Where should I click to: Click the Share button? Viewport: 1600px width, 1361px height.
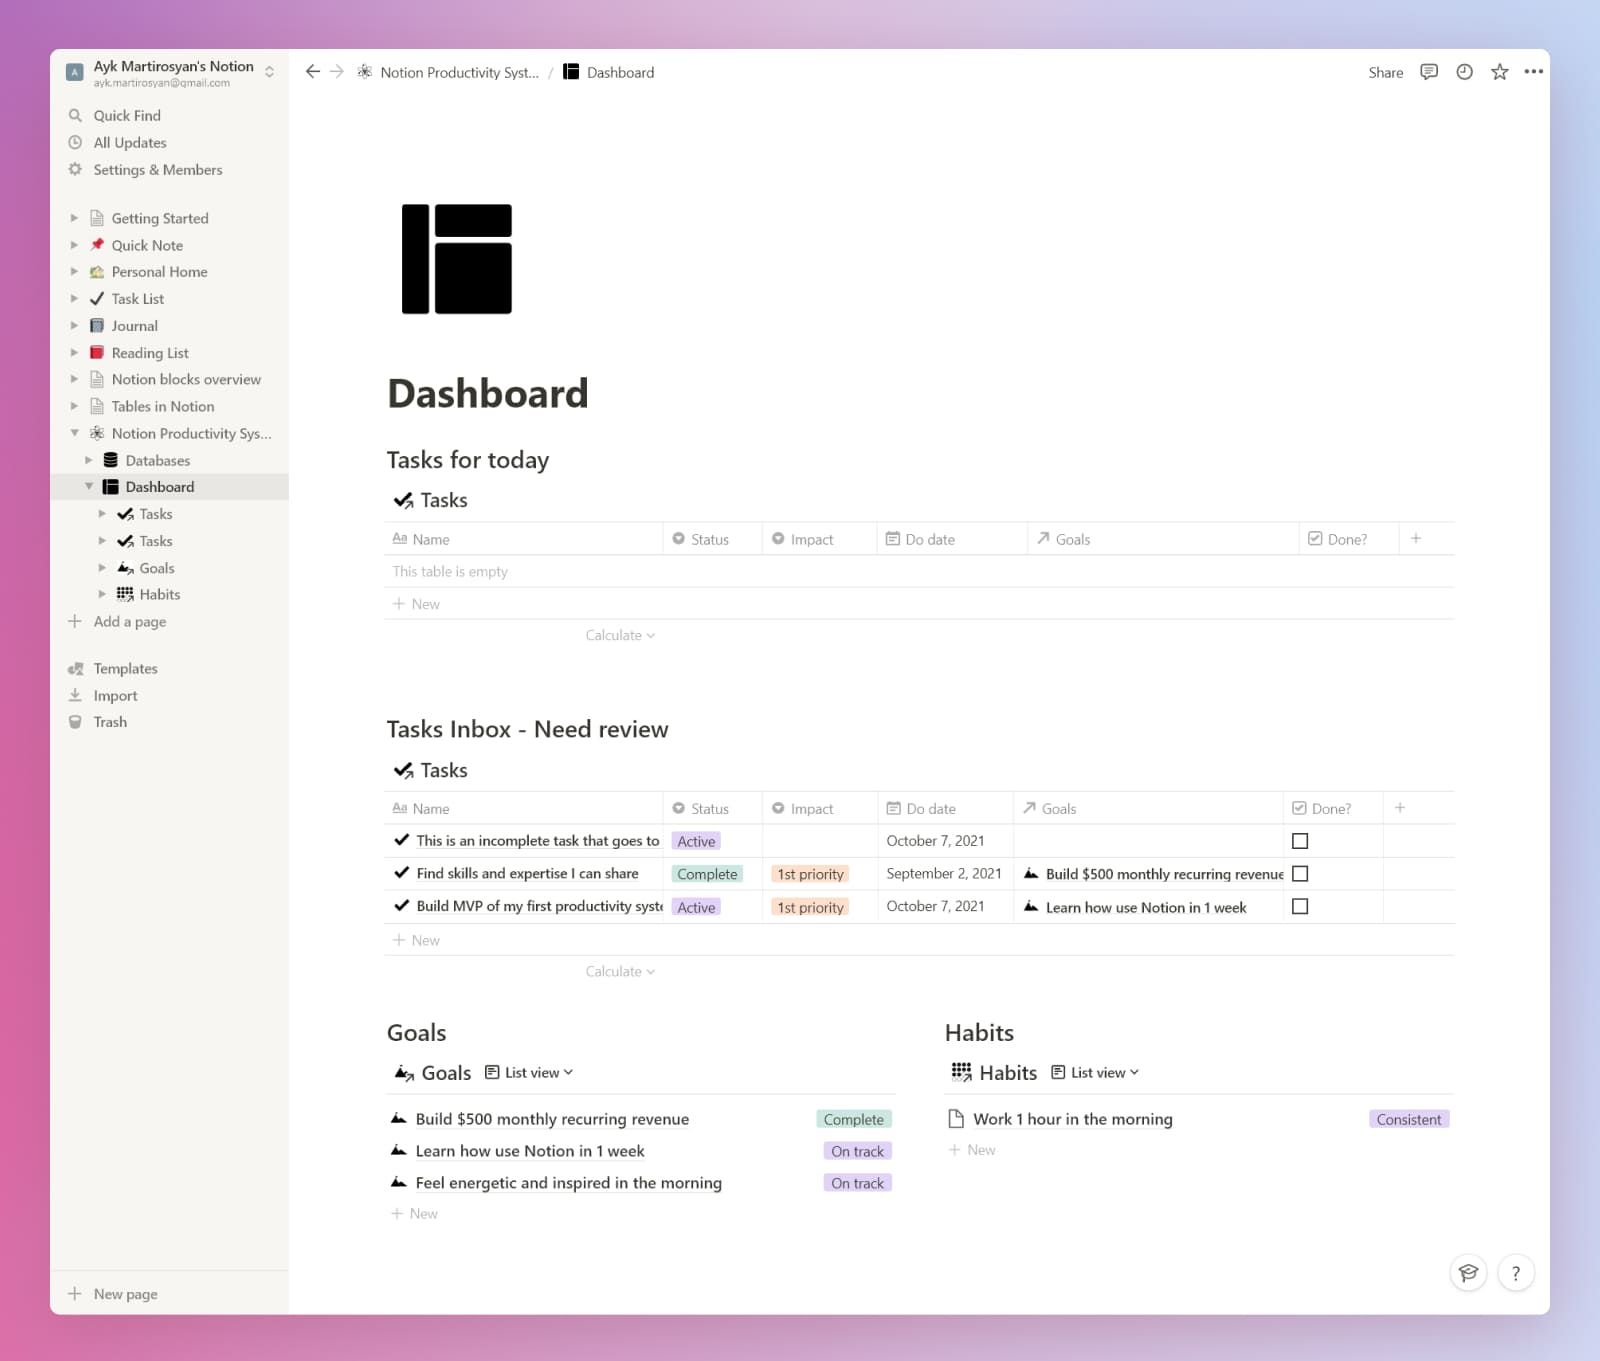1385,72
